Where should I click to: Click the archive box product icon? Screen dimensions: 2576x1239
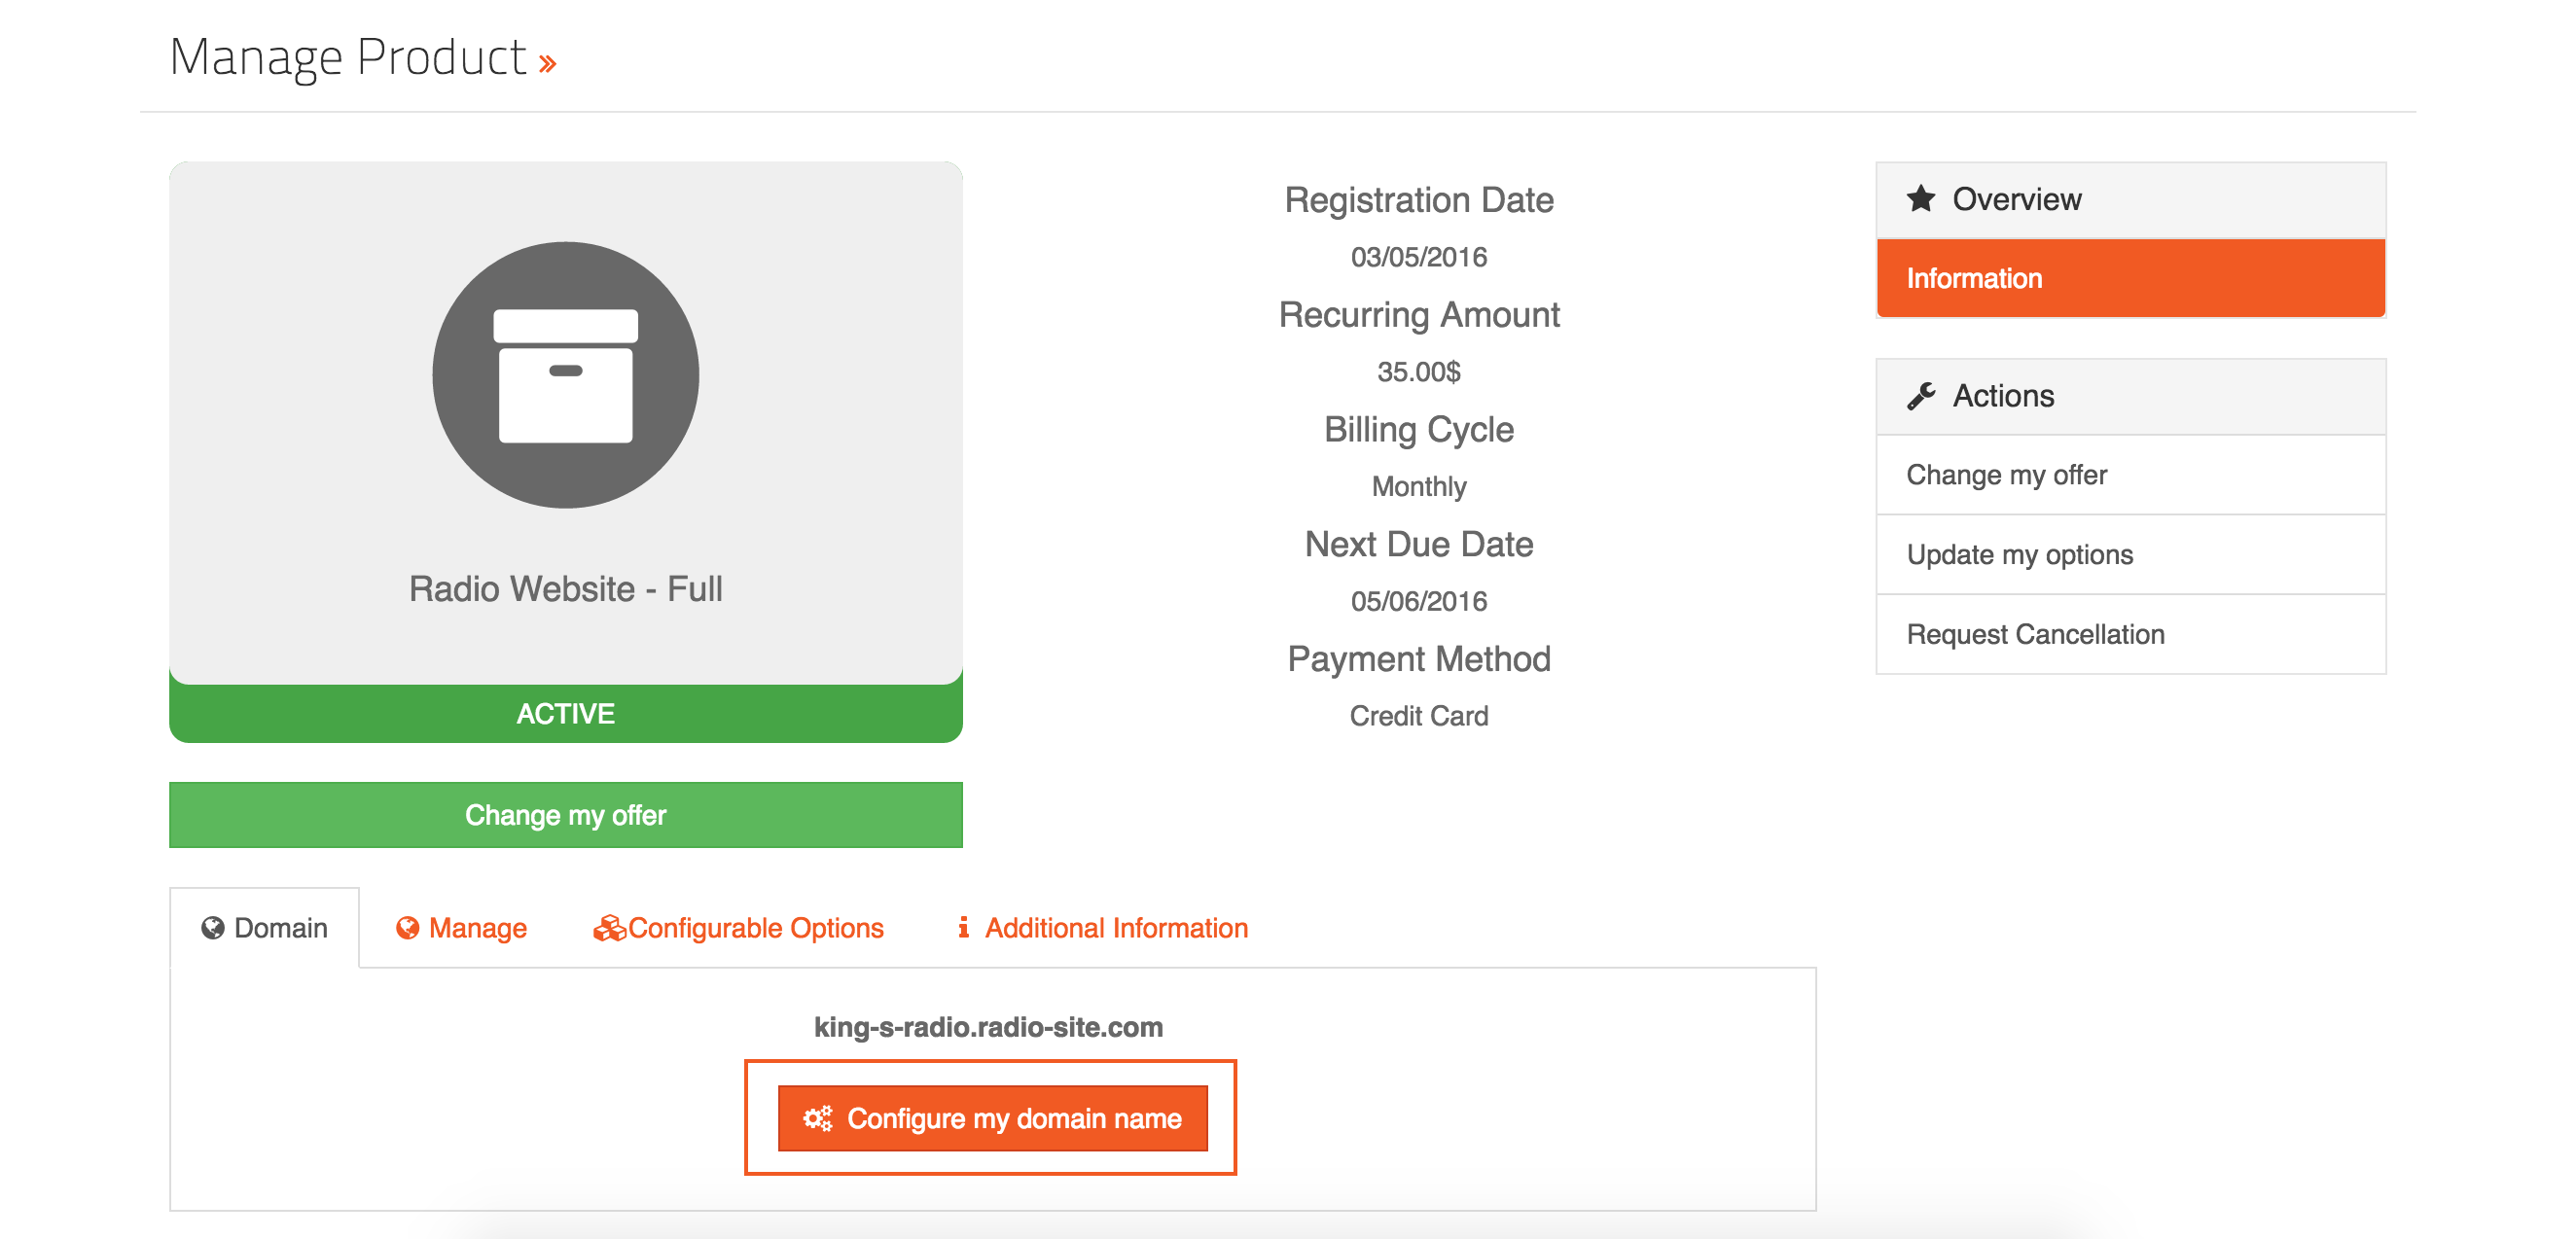click(x=565, y=375)
